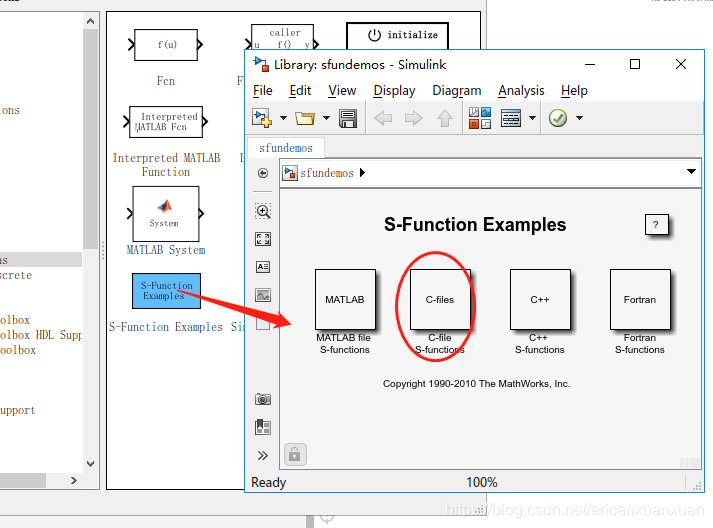Click the Save floppy disk icon
This screenshot has width=713, height=528.
[348, 118]
